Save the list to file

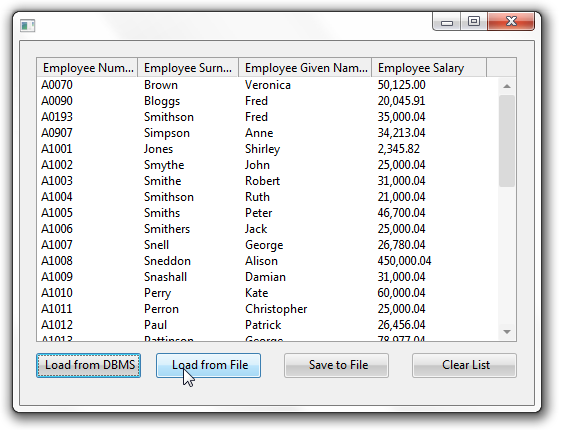(x=337, y=365)
